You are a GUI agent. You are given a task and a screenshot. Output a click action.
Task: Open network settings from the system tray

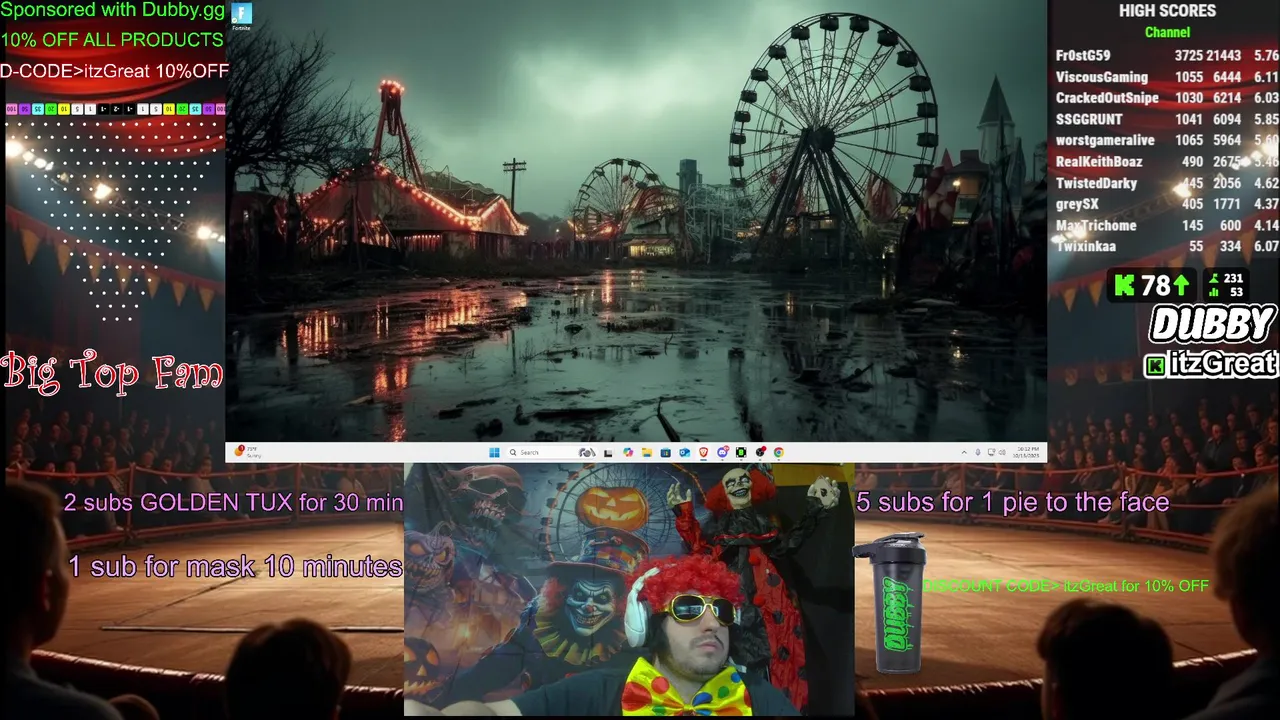pyautogui.click(x=991, y=452)
